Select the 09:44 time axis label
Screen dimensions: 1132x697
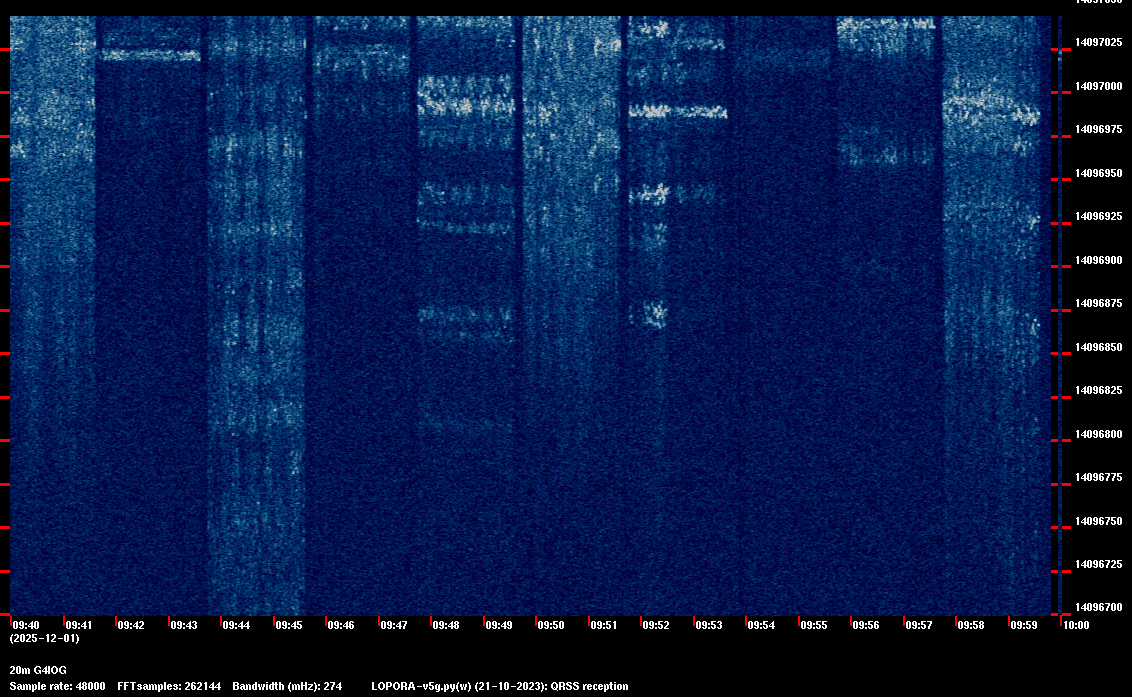(236, 625)
